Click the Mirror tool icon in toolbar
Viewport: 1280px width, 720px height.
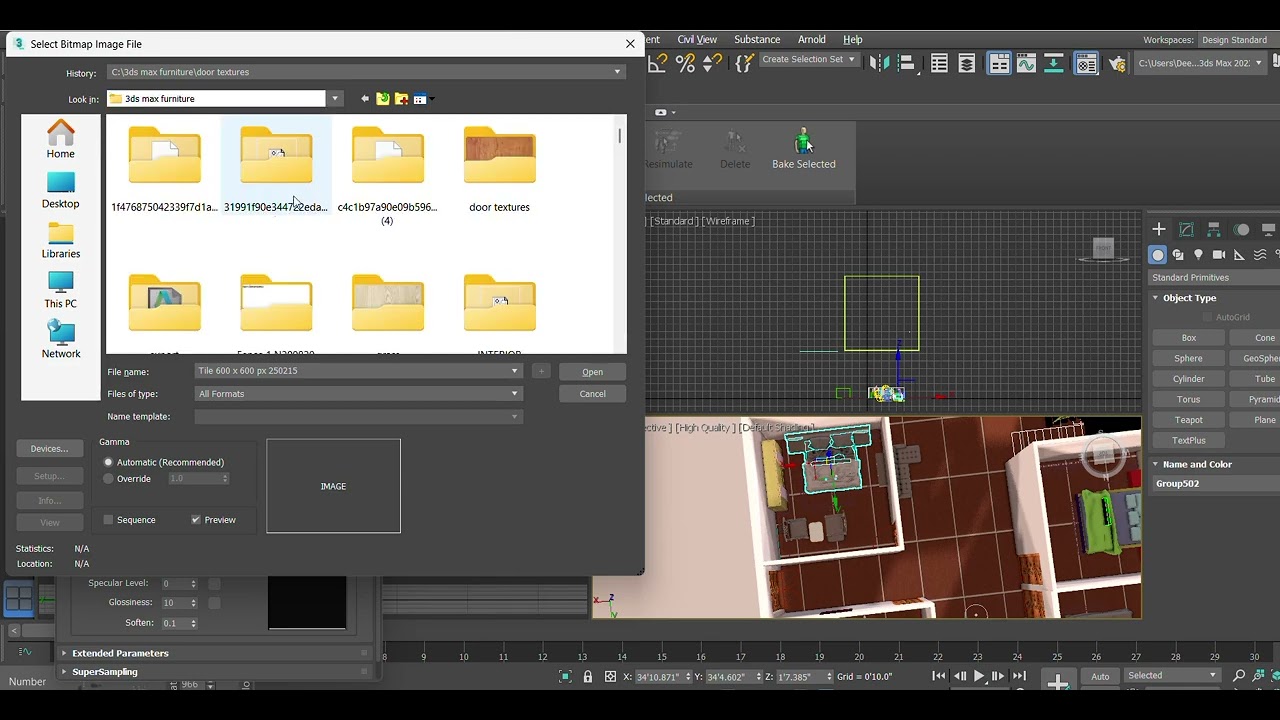pos(879,64)
